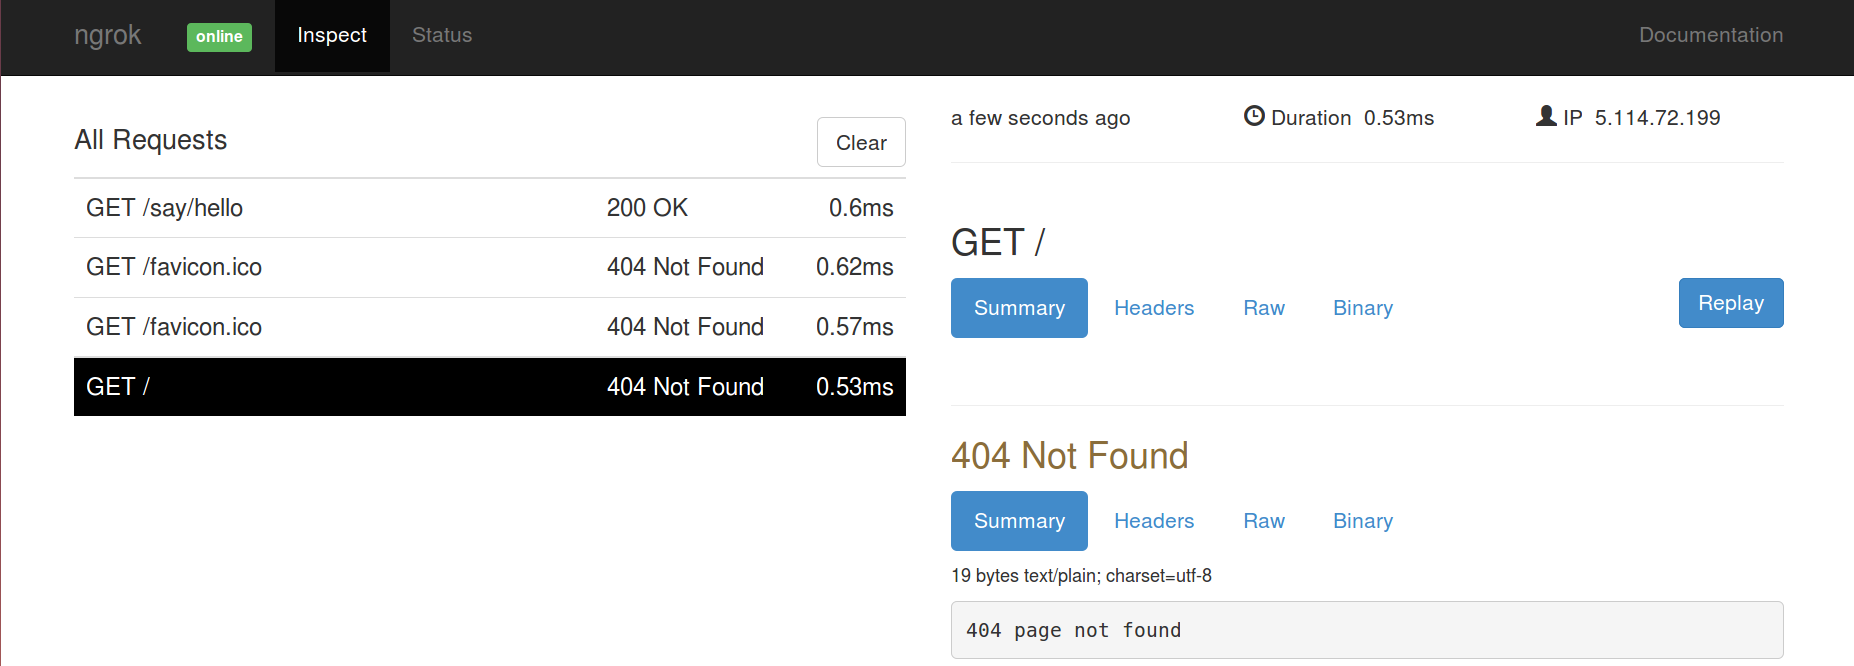Image resolution: width=1854 pixels, height=666 pixels.
Task: Show response Raw under 404 Not Found
Action: (1264, 521)
